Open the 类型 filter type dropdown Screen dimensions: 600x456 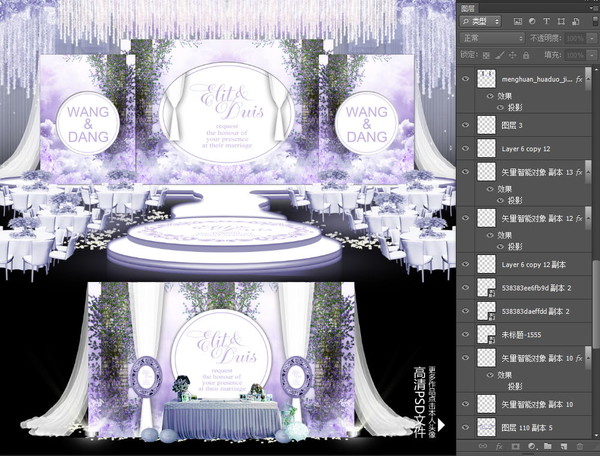(481, 21)
